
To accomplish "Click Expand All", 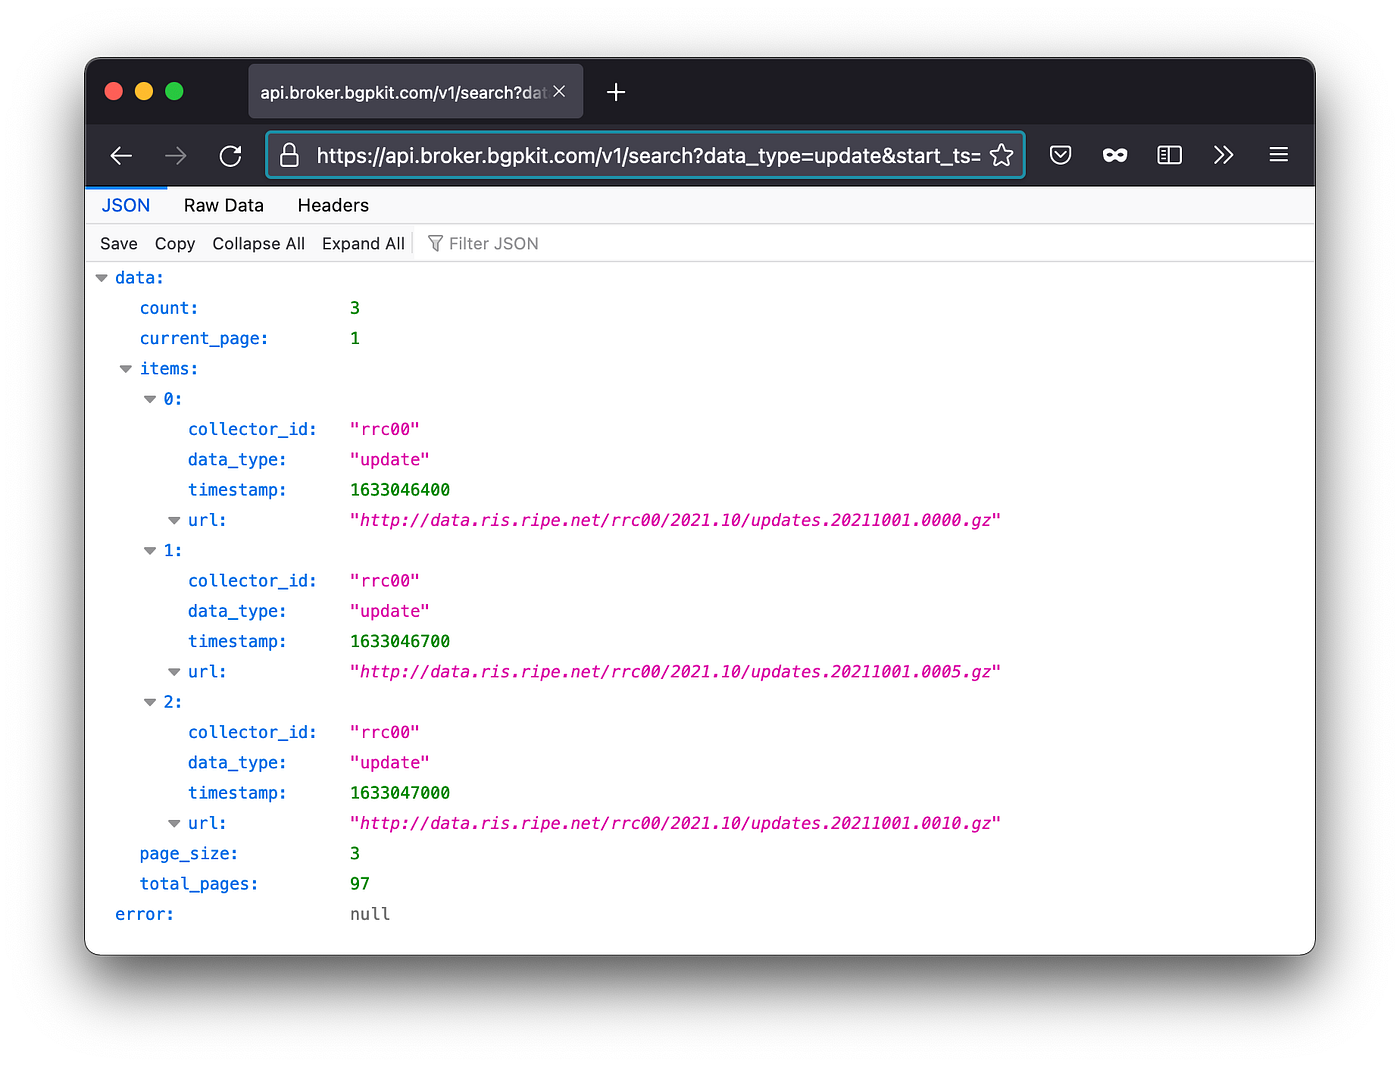I will coord(363,244).
